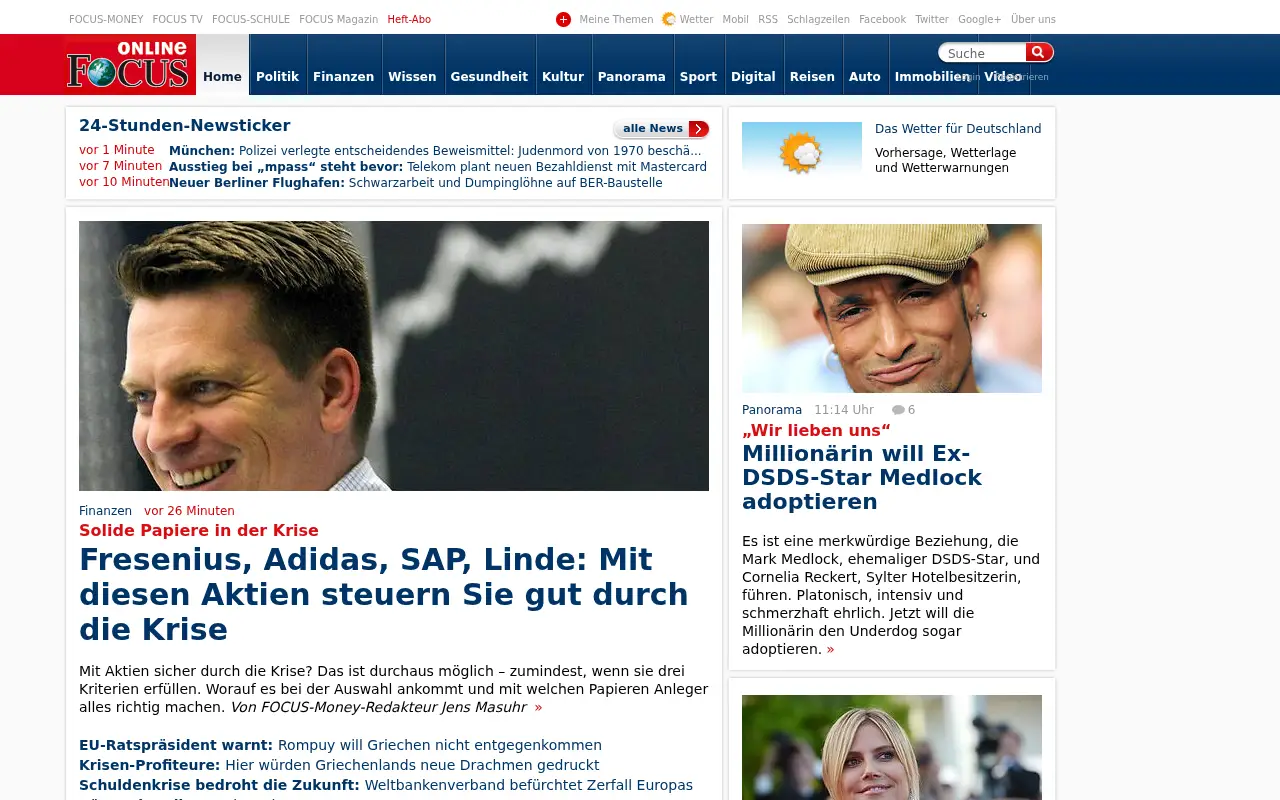Click the weather sun and cloud image
The width and height of the screenshot is (1280, 800).
tap(802, 149)
